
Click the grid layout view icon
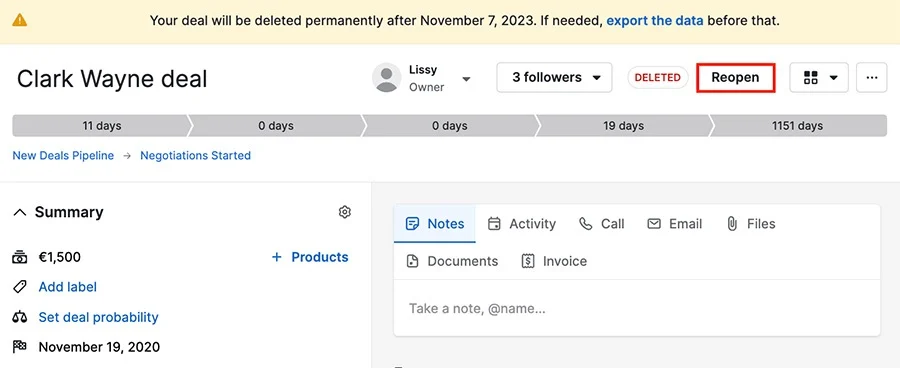coord(810,78)
